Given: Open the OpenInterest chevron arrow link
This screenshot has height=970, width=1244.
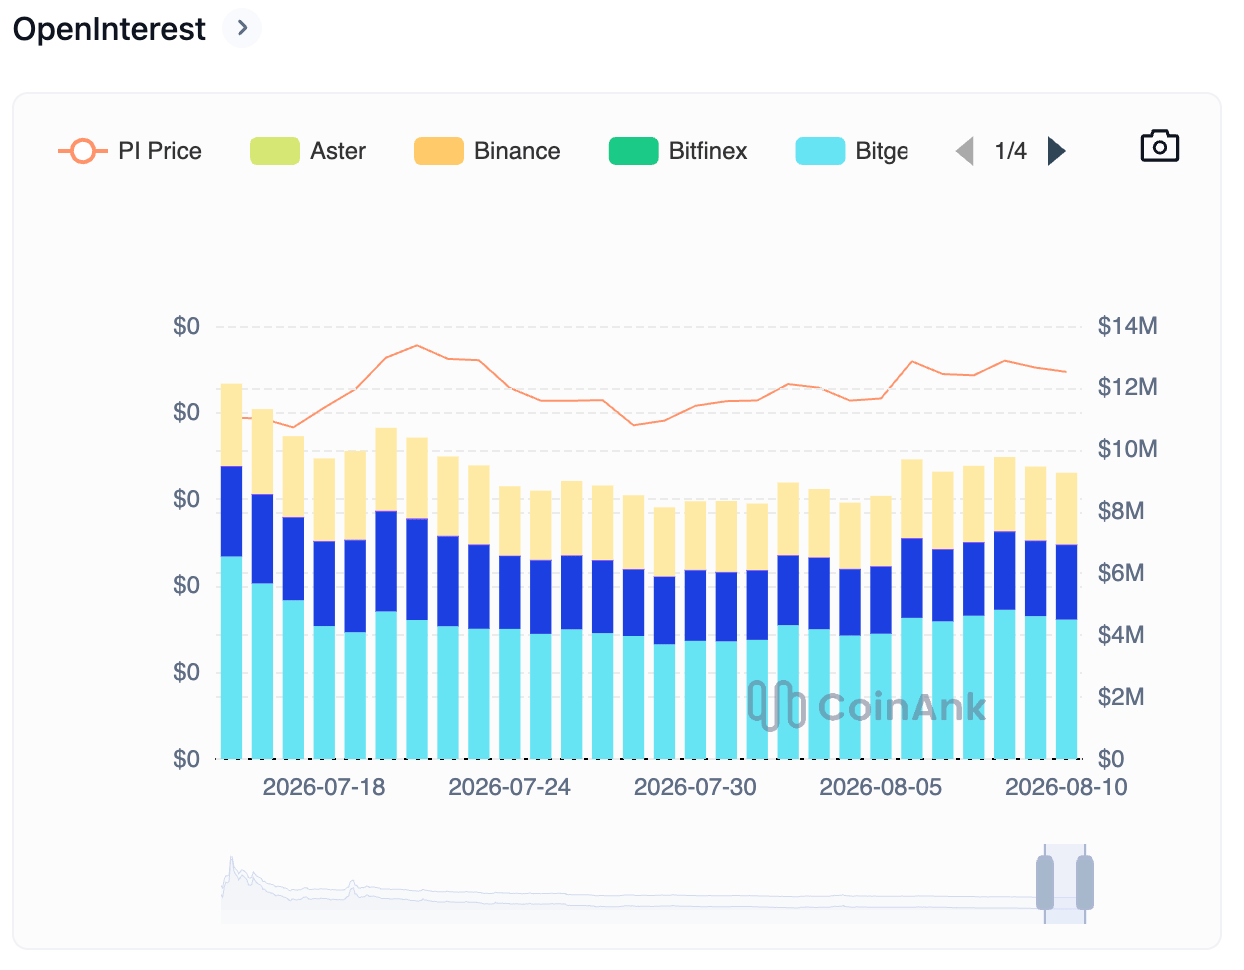Looking at the screenshot, I should pyautogui.click(x=242, y=28).
